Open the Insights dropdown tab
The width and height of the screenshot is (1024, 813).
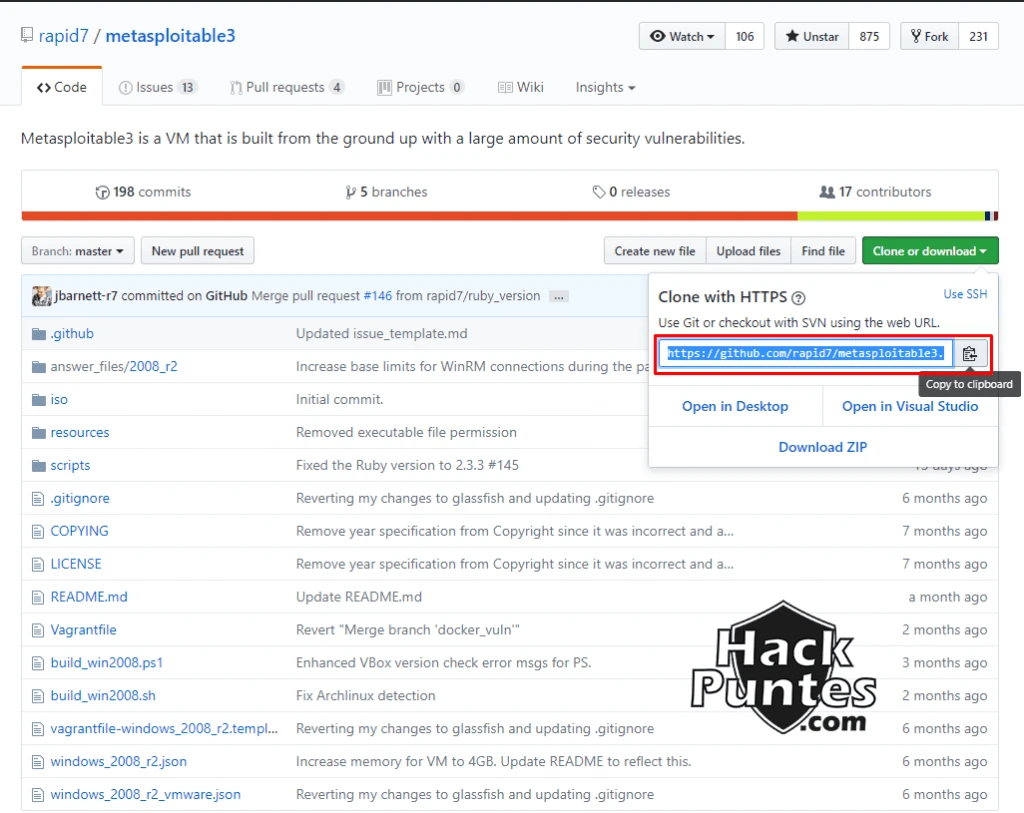click(605, 88)
